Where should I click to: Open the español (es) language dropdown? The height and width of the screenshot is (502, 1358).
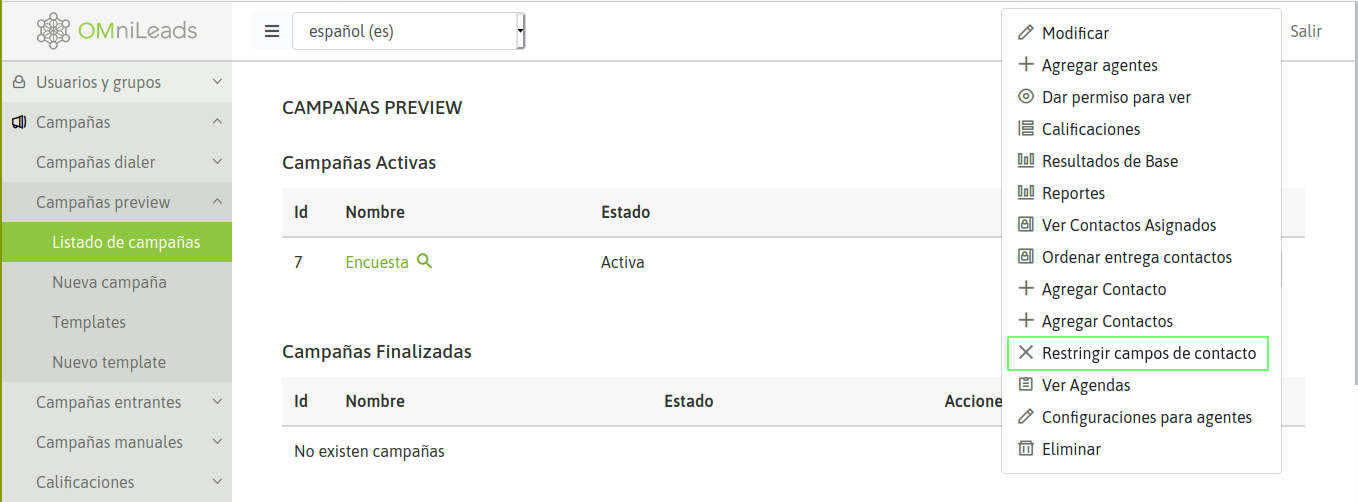coord(408,31)
